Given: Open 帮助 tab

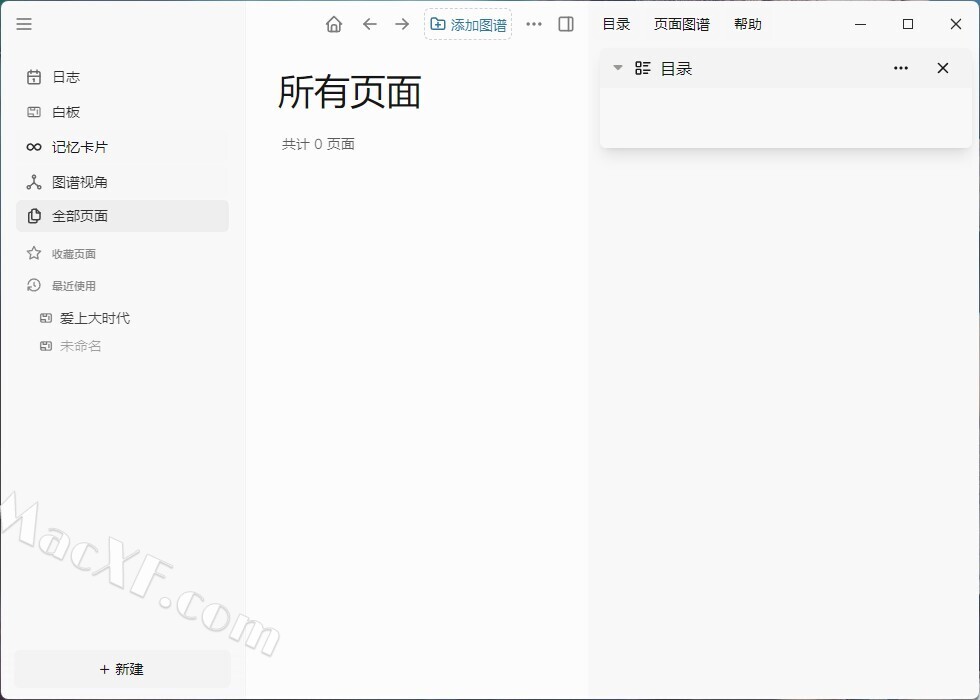Looking at the screenshot, I should pyautogui.click(x=748, y=24).
